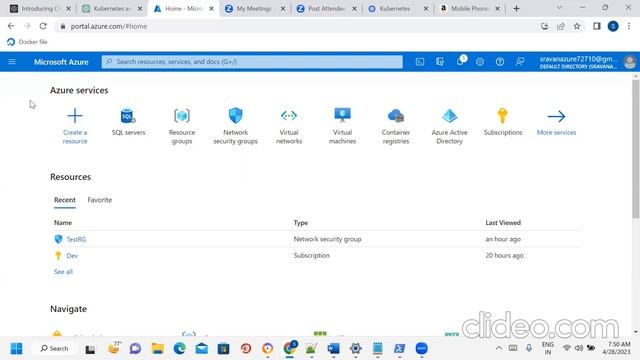The image size is (640, 360).
Task: Open Zoom app from taskbar
Action: tap(421, 349)
